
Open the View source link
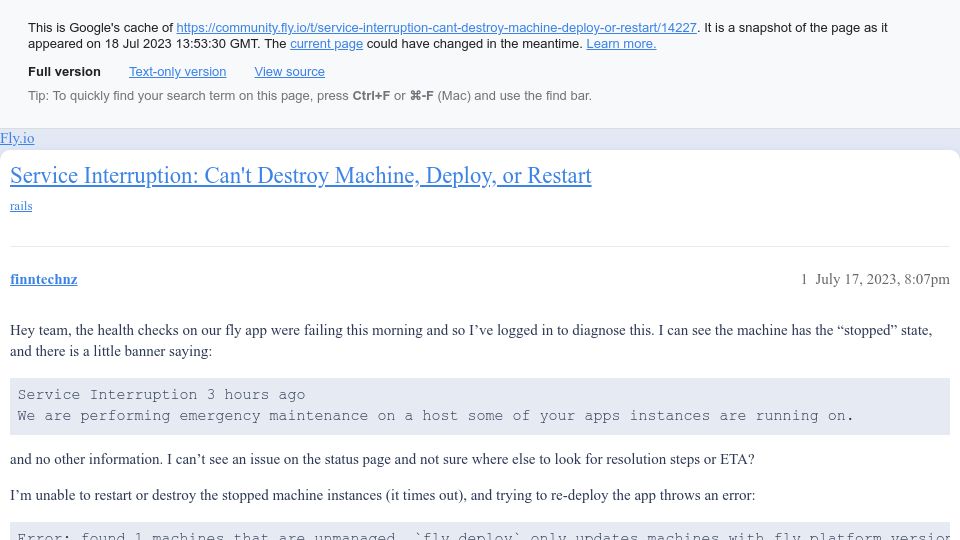[290, 72]
